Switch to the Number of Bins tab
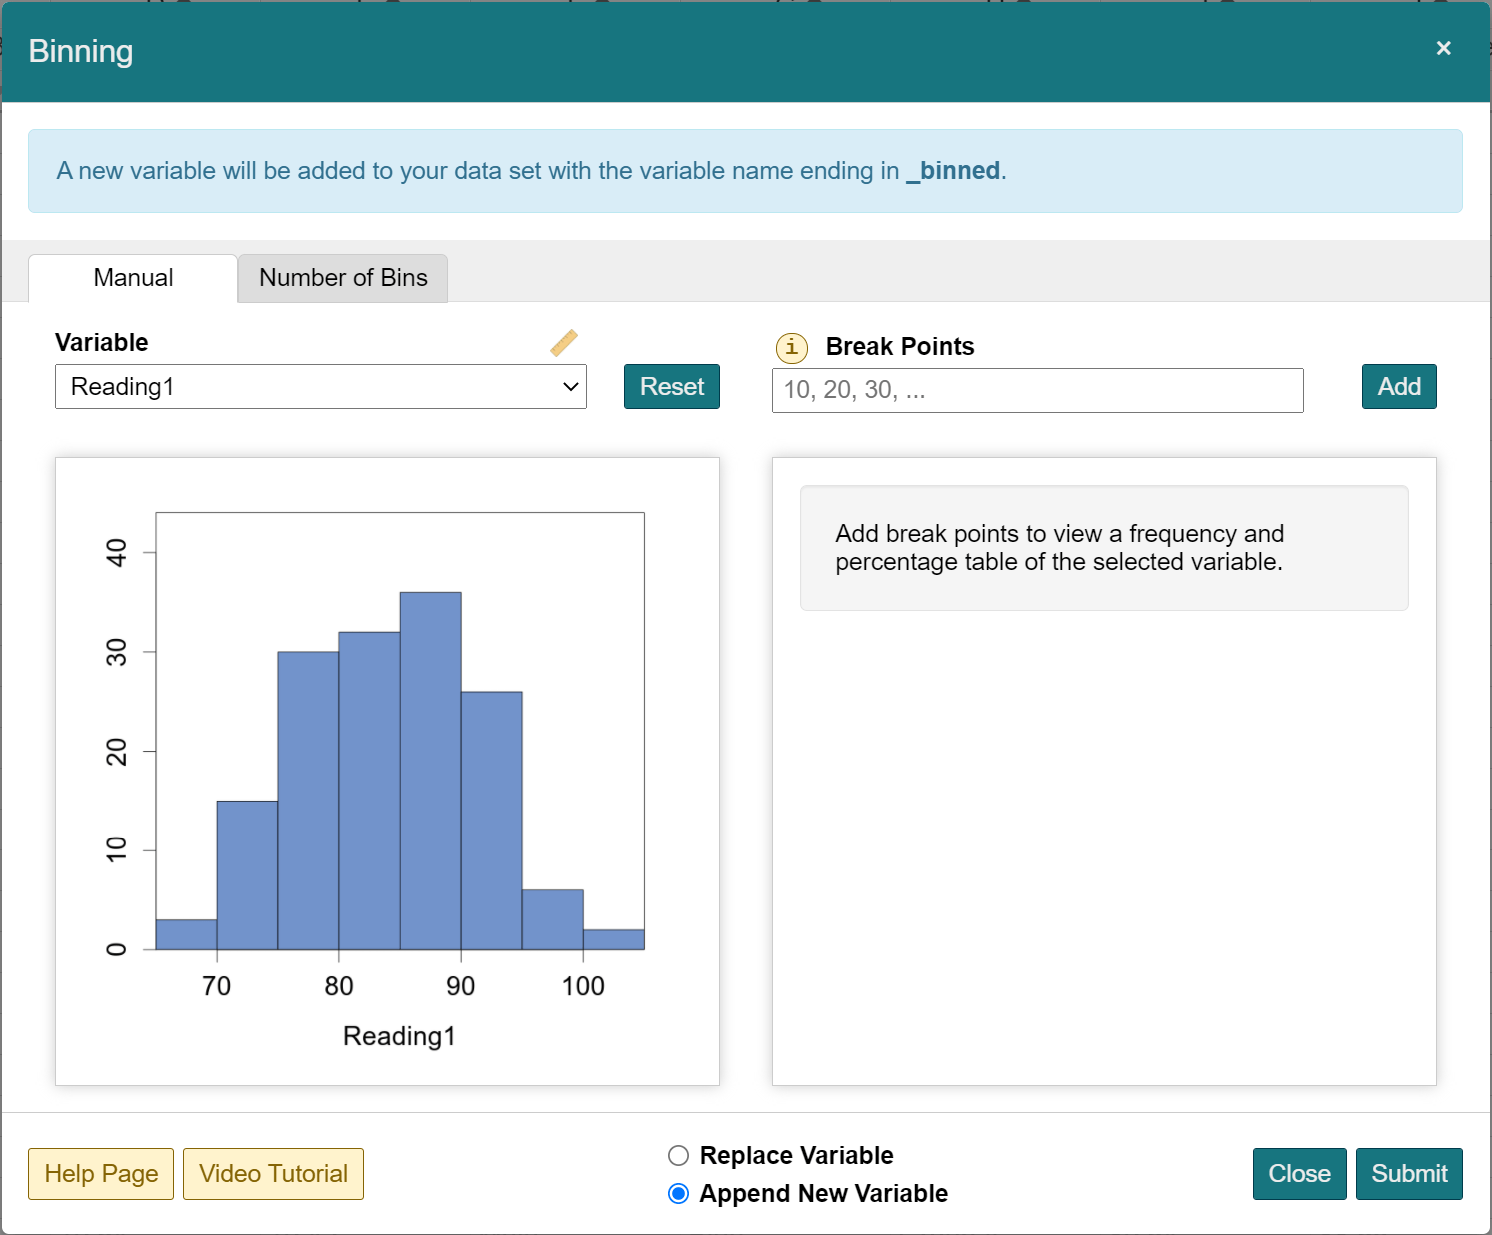1492x1235 pixels. coord(343,278)
